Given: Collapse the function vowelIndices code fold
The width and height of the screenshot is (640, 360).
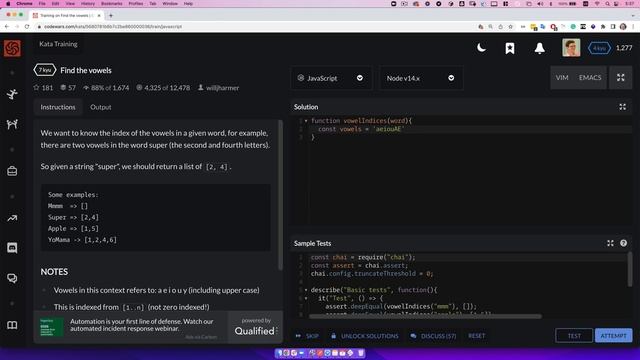Looking at the screenshot, I should pyautogui.click(x=306, y=121).
